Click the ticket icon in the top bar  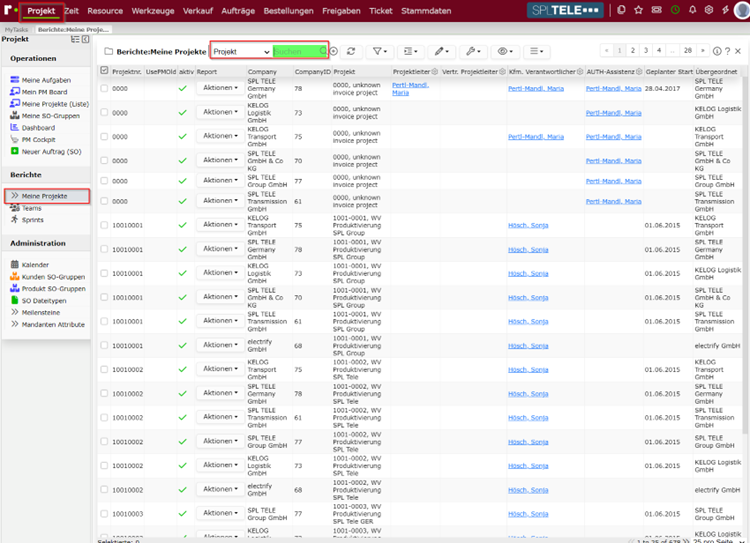coord(656,10)
